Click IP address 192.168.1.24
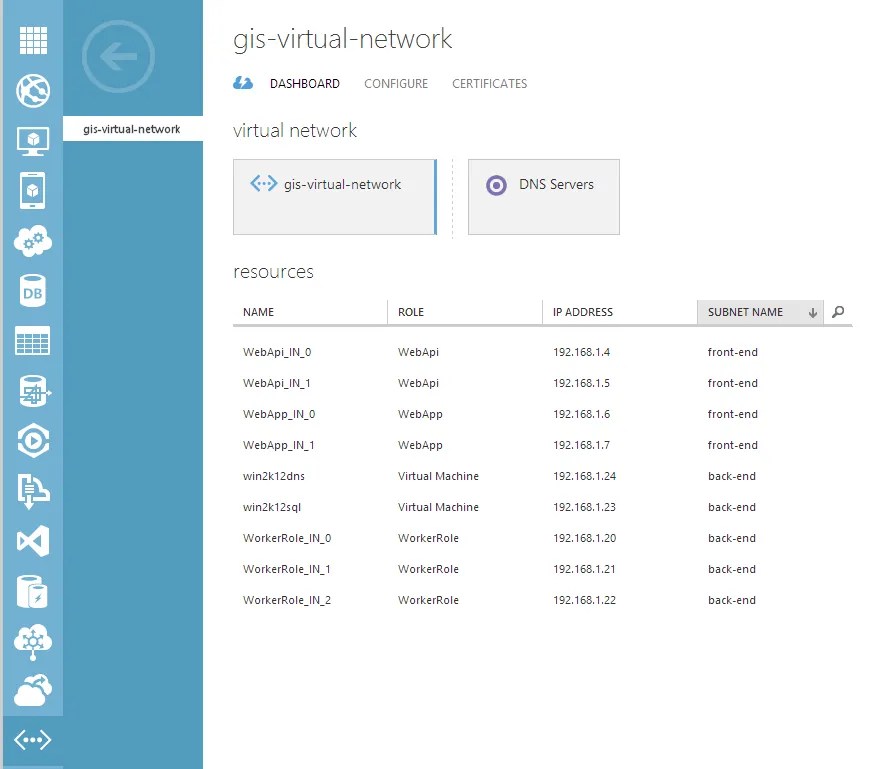 584,476
